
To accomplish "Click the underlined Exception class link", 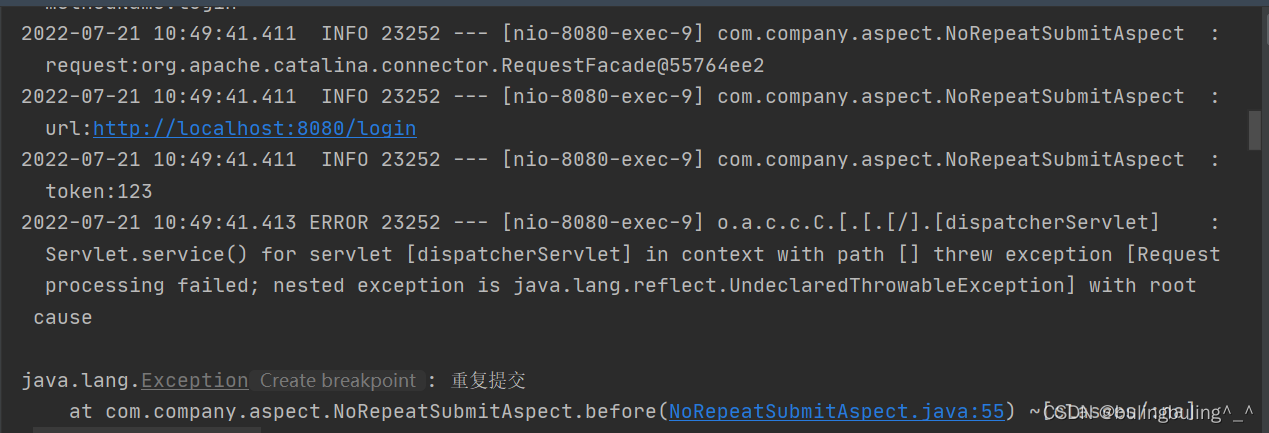I will [195, 381].
